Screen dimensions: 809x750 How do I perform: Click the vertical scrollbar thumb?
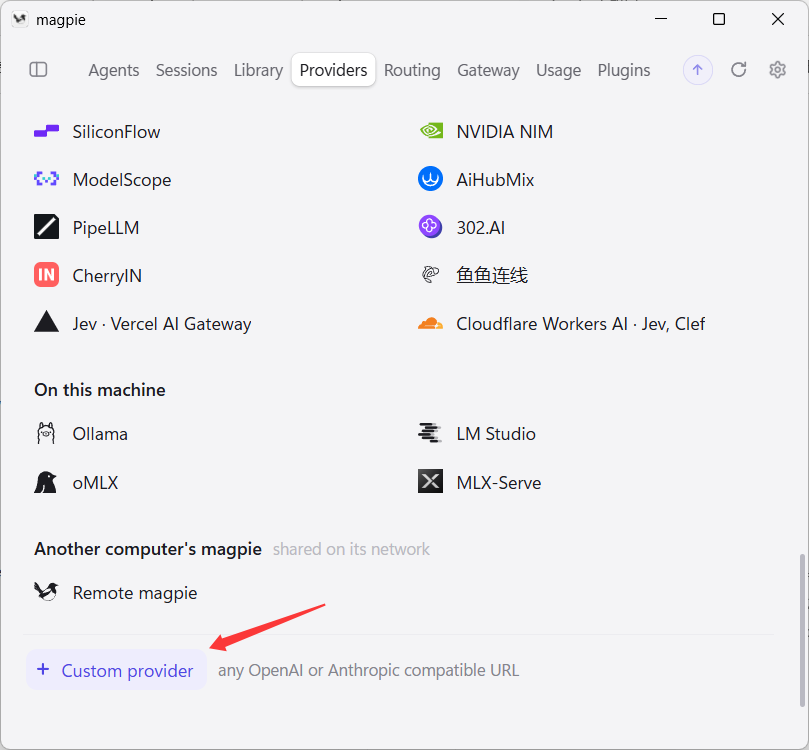click(802, 630)
